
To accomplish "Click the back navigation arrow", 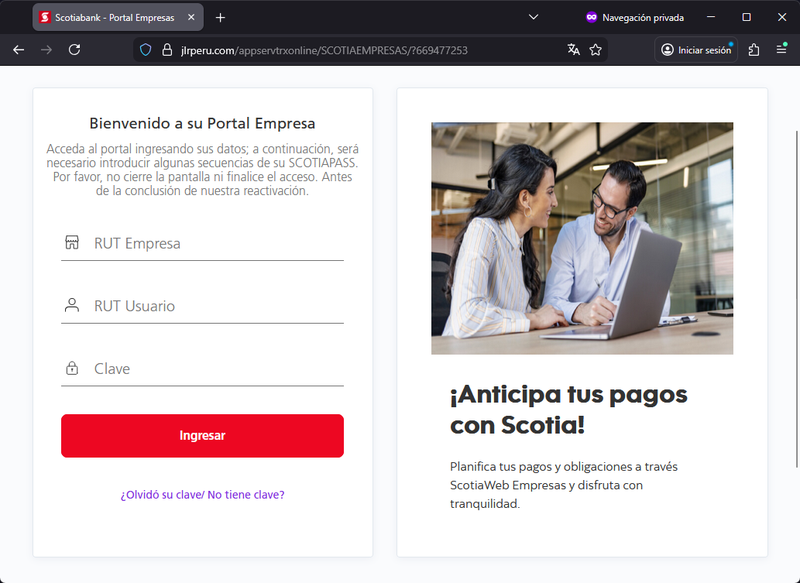I will pos(18,50).
